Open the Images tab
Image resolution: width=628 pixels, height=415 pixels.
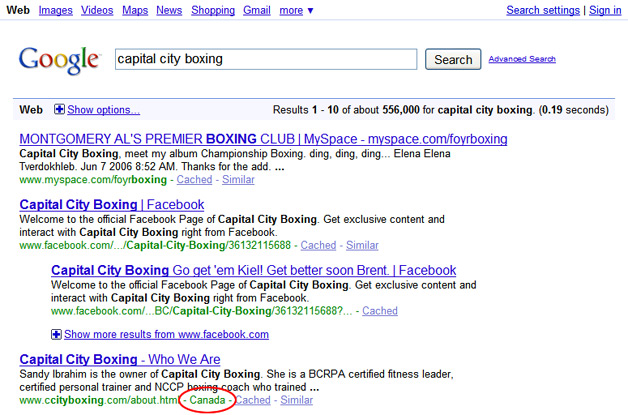[x=56, y=10]
